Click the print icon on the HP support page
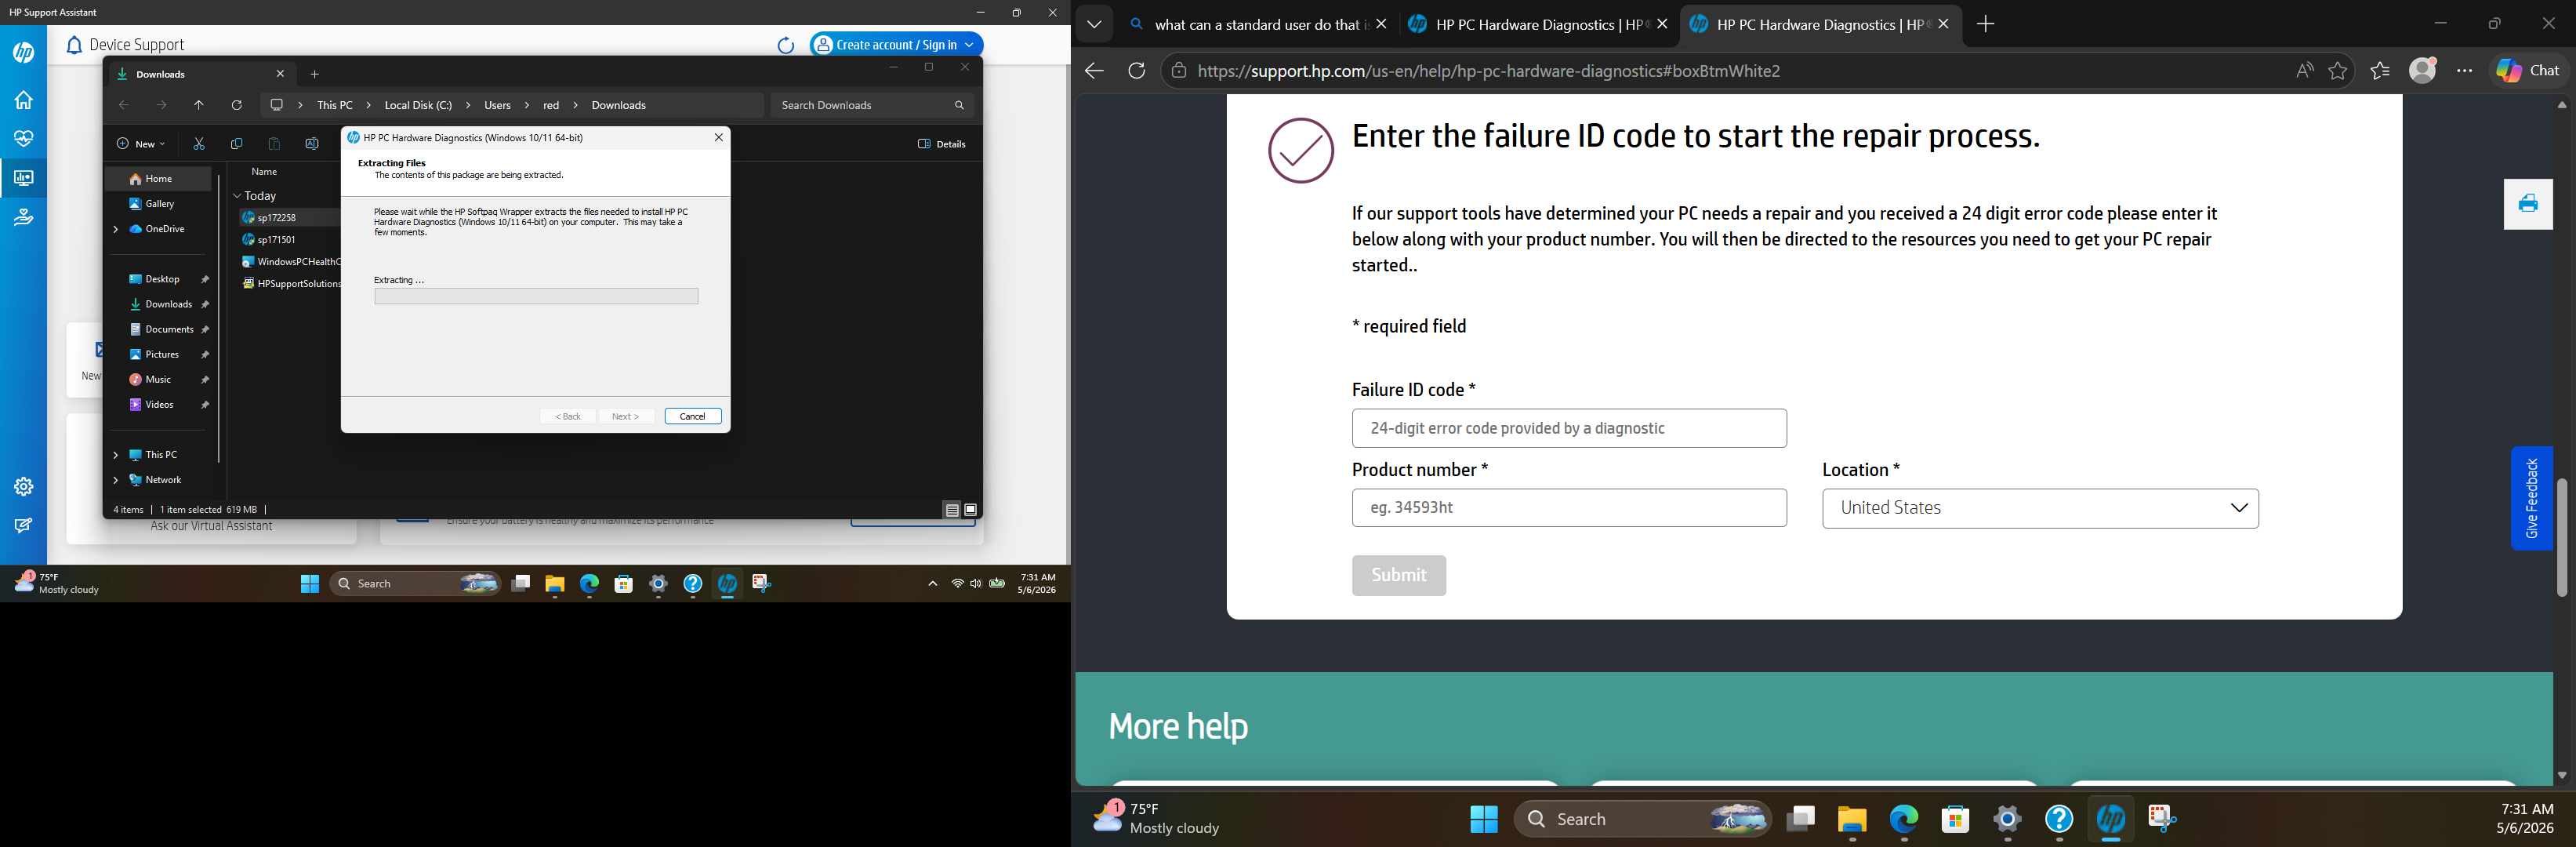The height and width of the screenshot is (847, 2576). tap(2528, 204)
